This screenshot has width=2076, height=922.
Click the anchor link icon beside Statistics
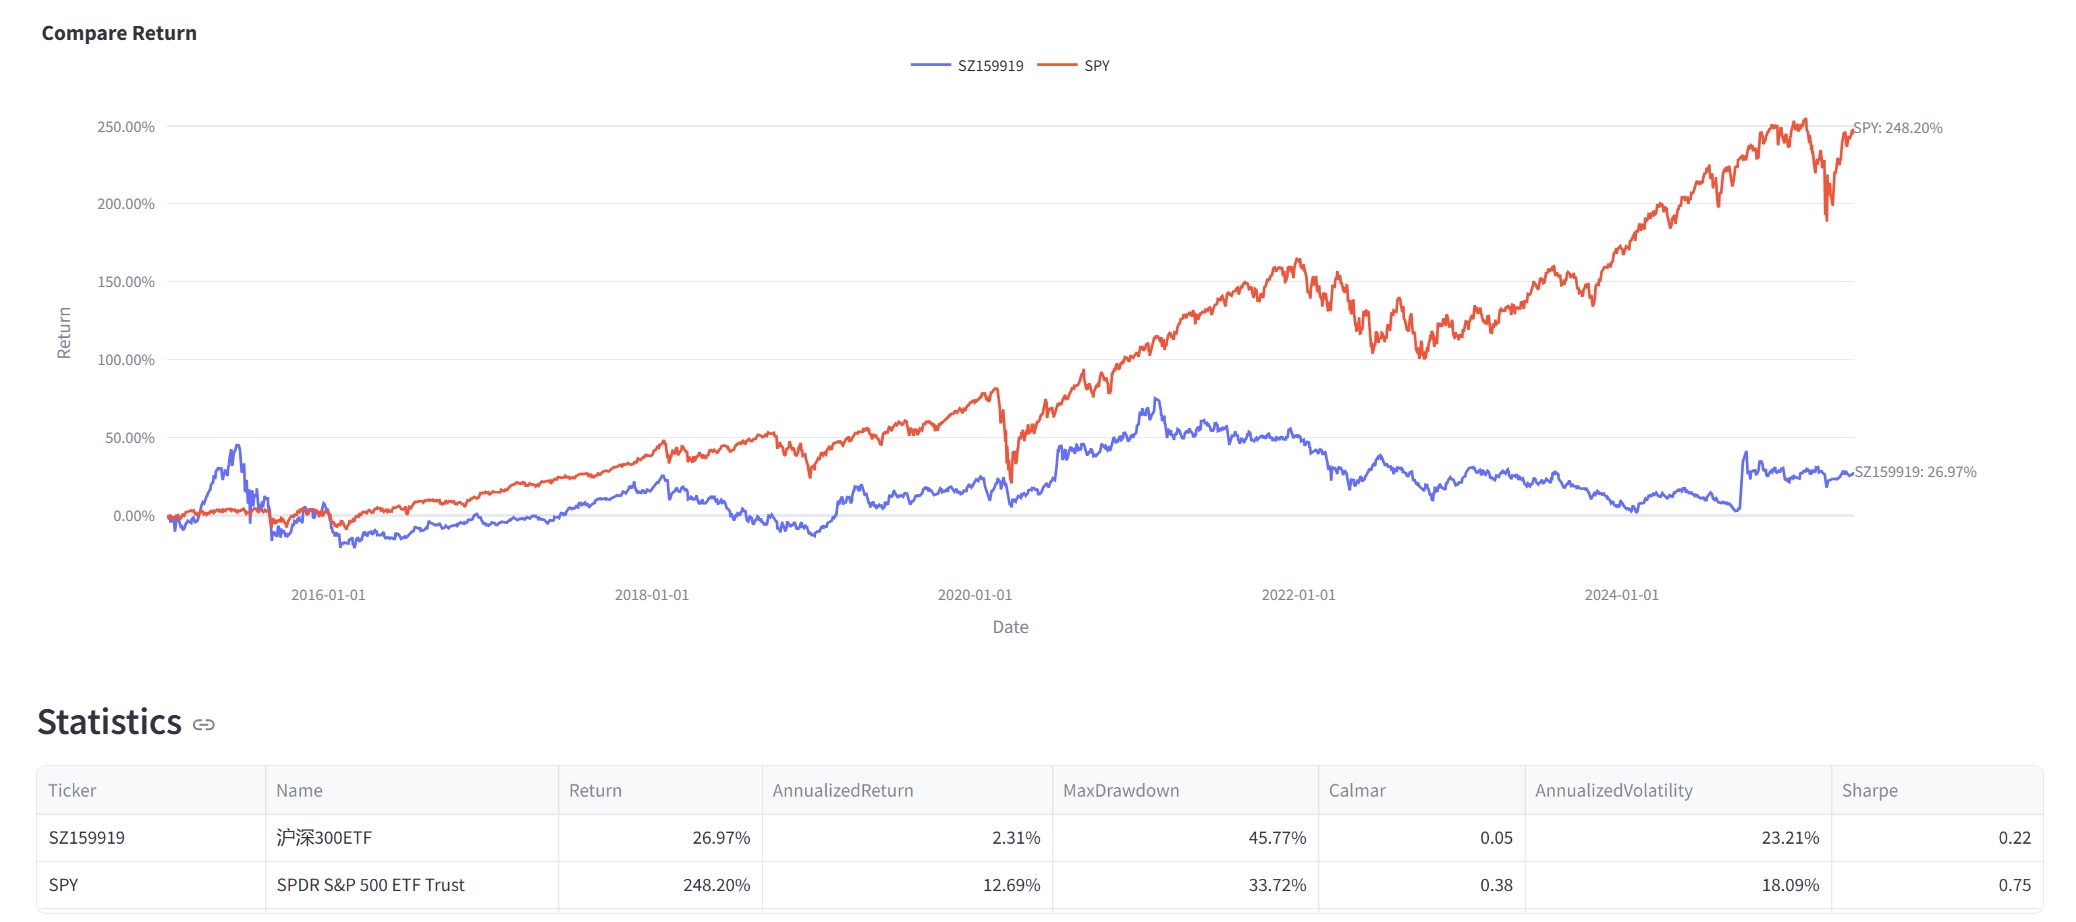204,724
